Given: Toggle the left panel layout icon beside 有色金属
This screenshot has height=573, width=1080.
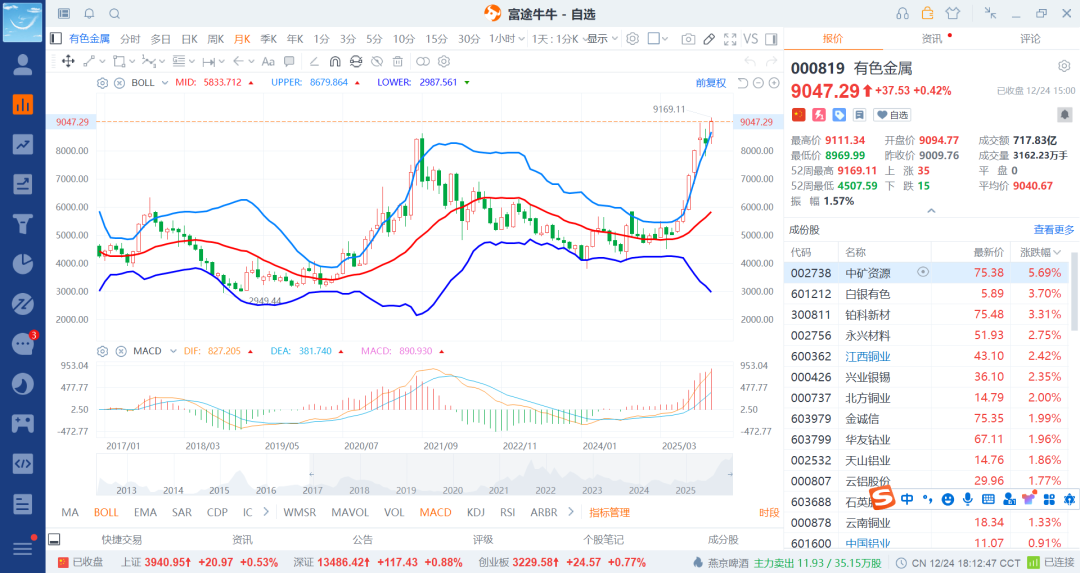Looking at the screenshot, I should (56, 39).
